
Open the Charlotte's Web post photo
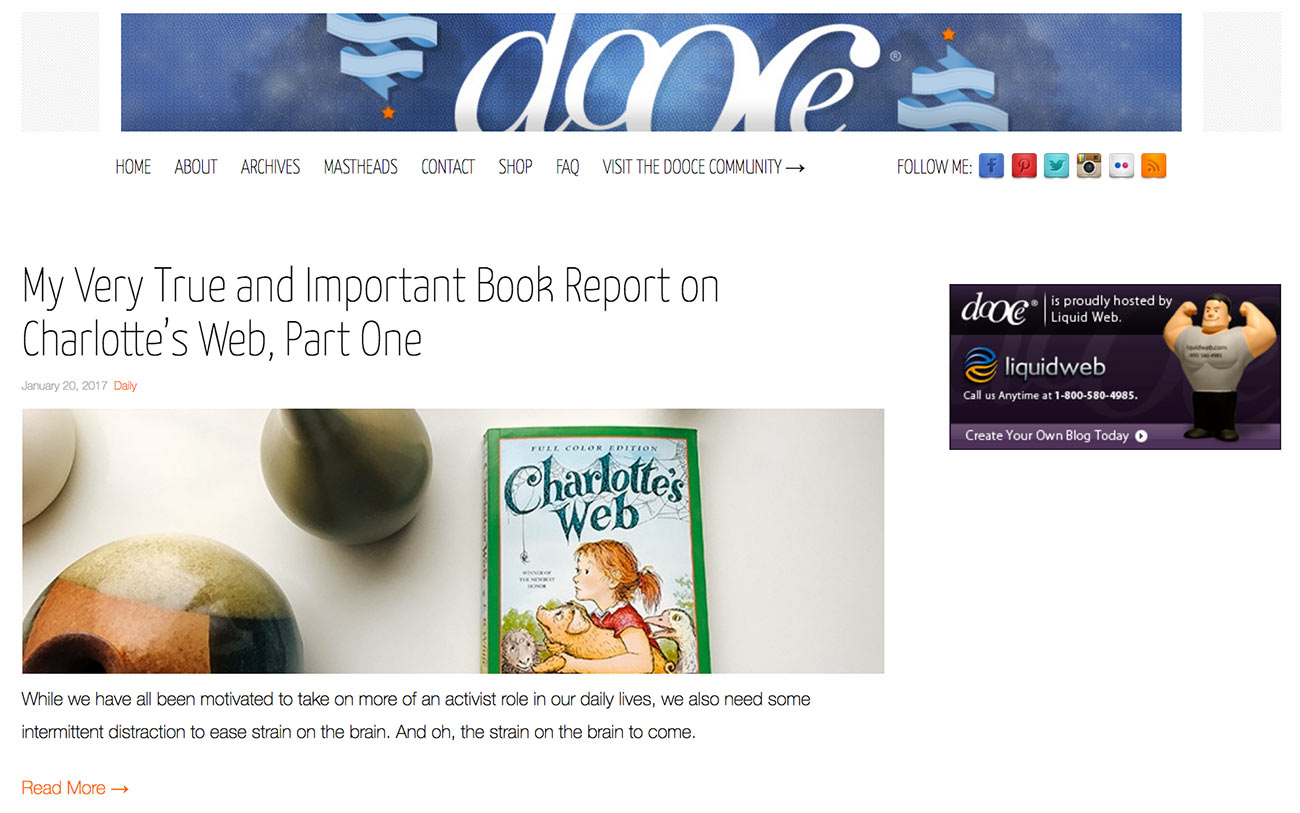[453, 541]
